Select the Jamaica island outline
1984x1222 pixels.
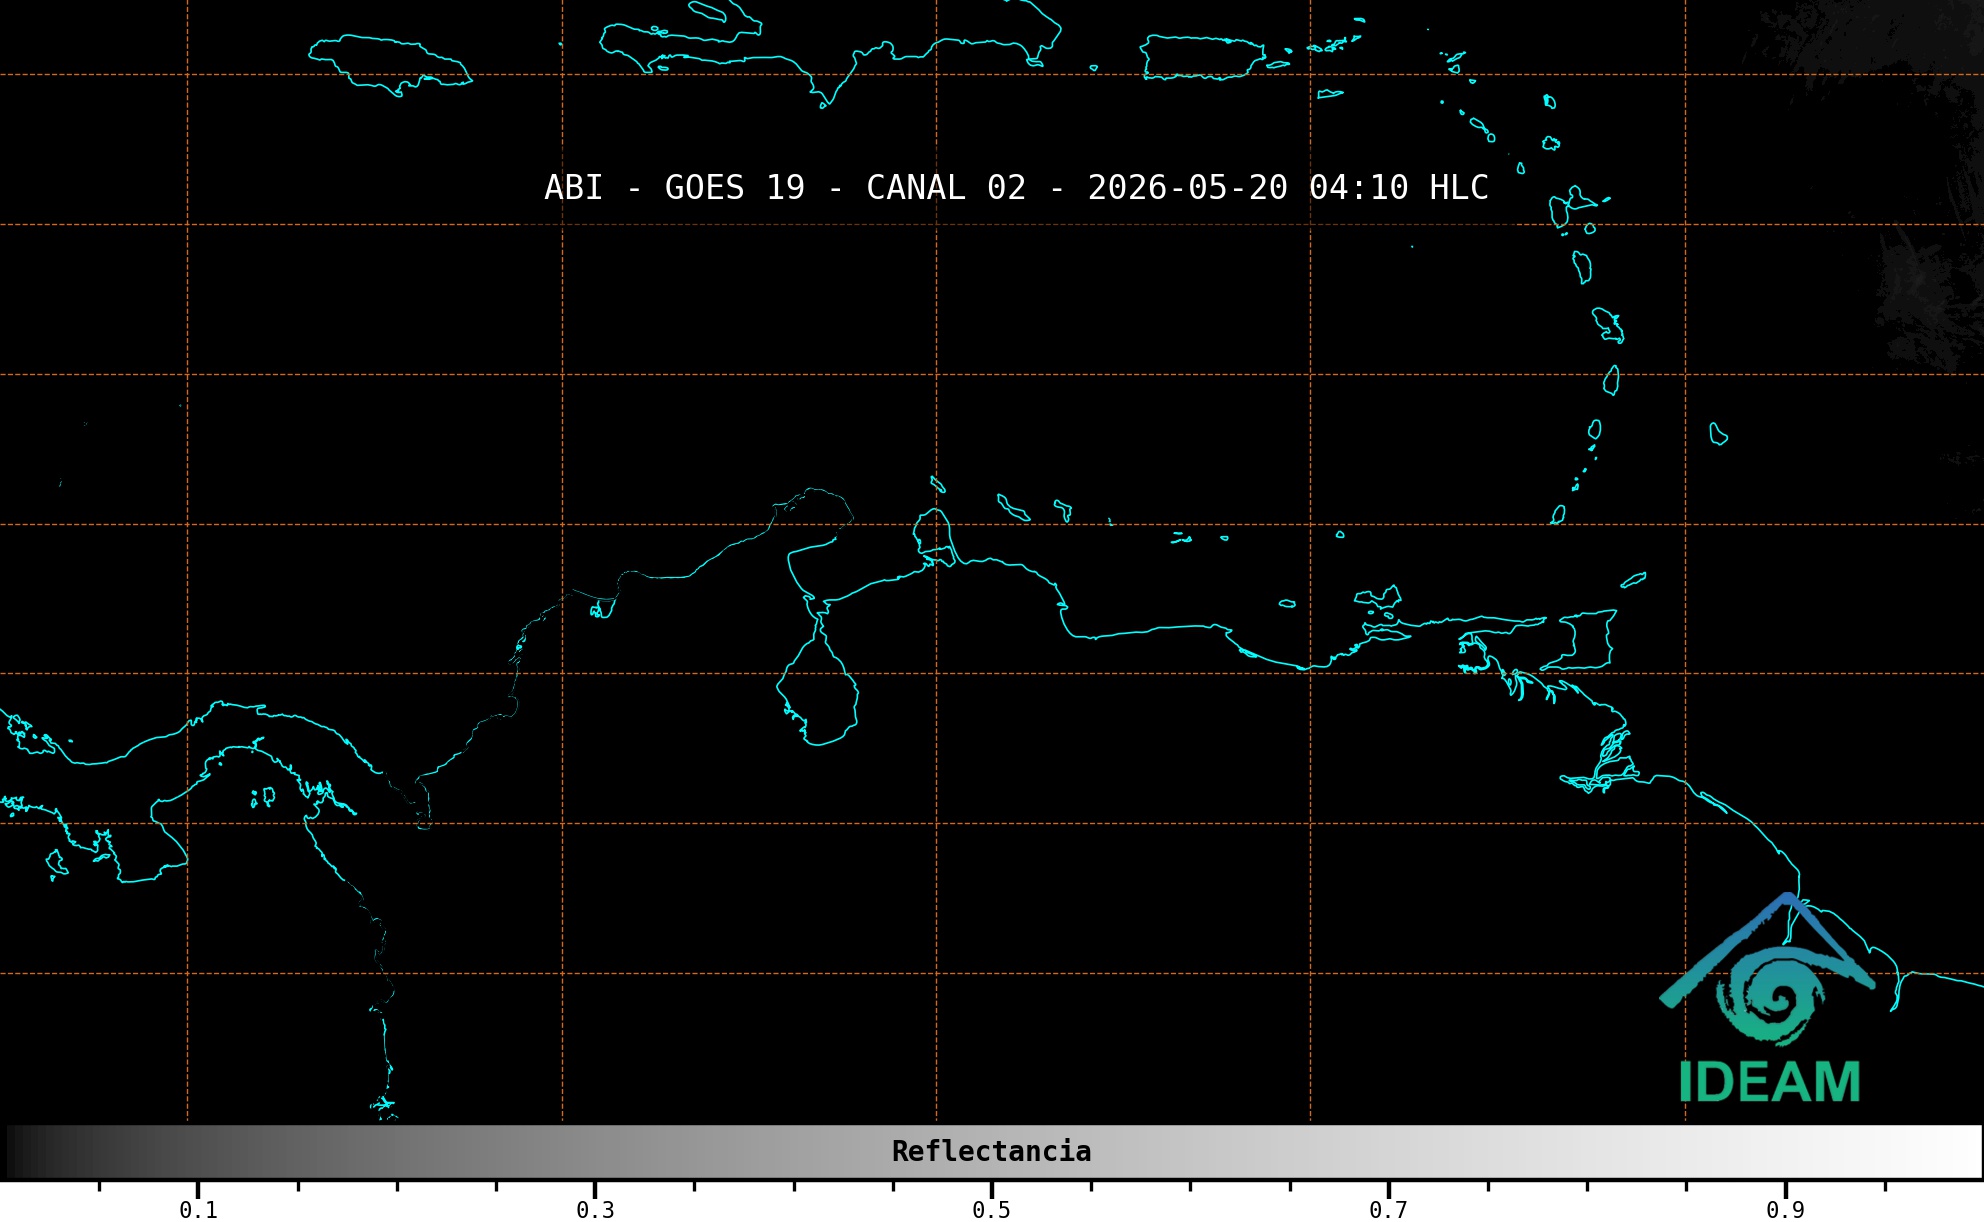click(x=390, y=64)
